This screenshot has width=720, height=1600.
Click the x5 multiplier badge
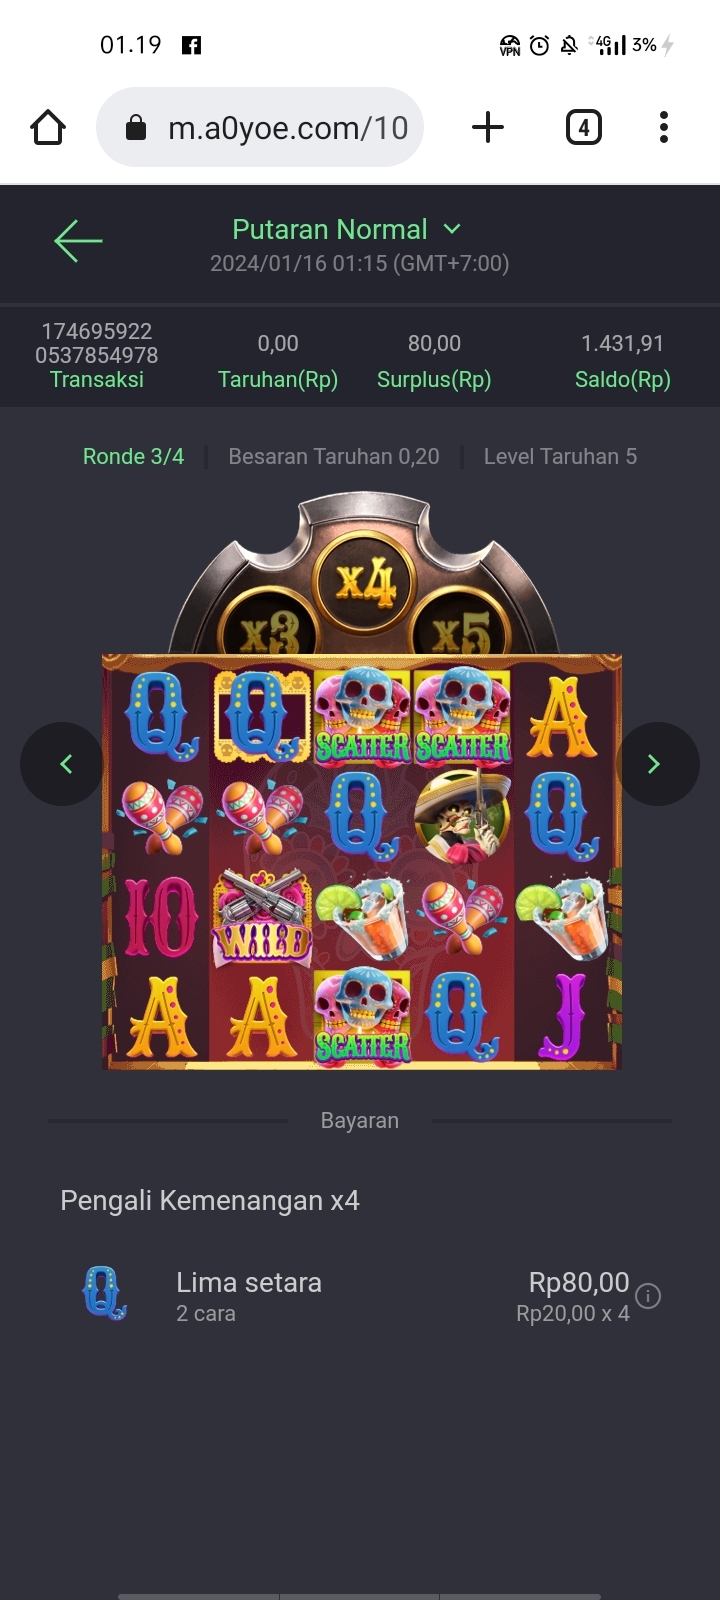[x=461, y=629]
